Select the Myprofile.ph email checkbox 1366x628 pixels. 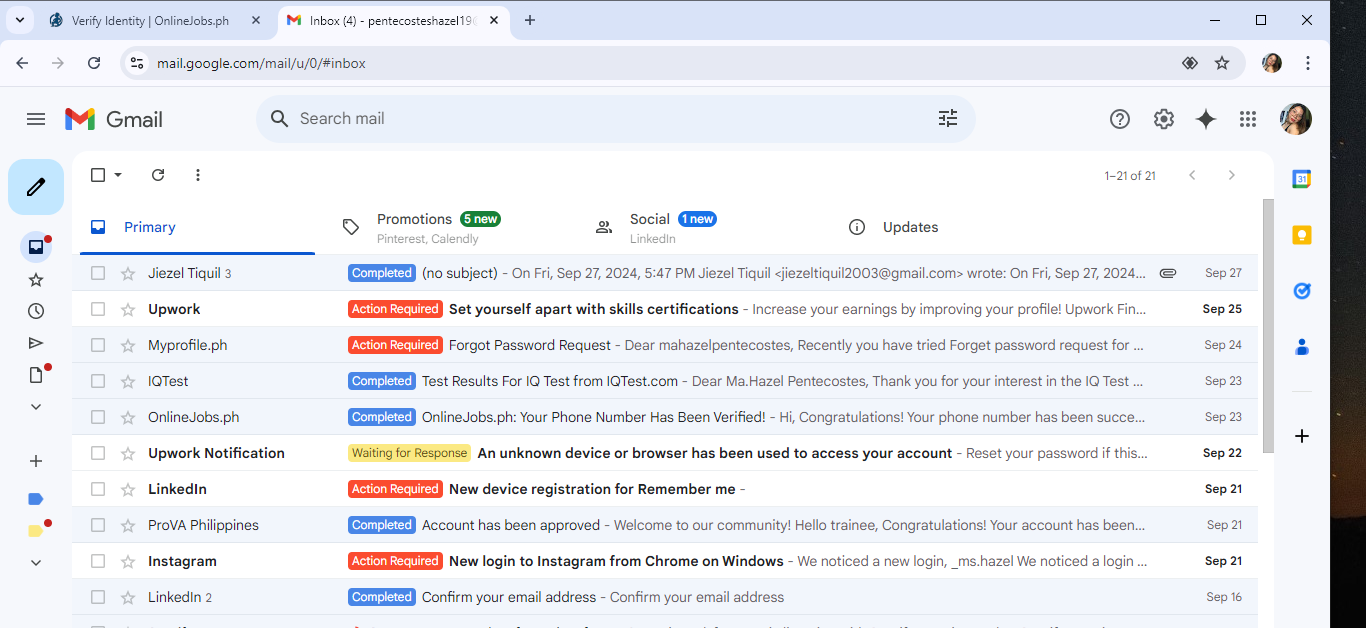click(x=98, y=345)
